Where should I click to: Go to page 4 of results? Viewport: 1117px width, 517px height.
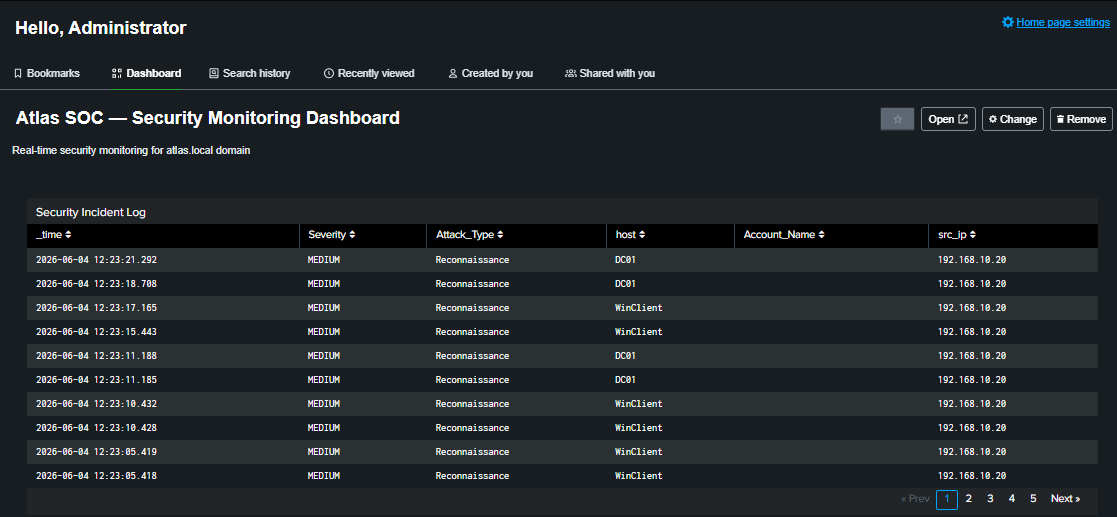[1012, 498]
